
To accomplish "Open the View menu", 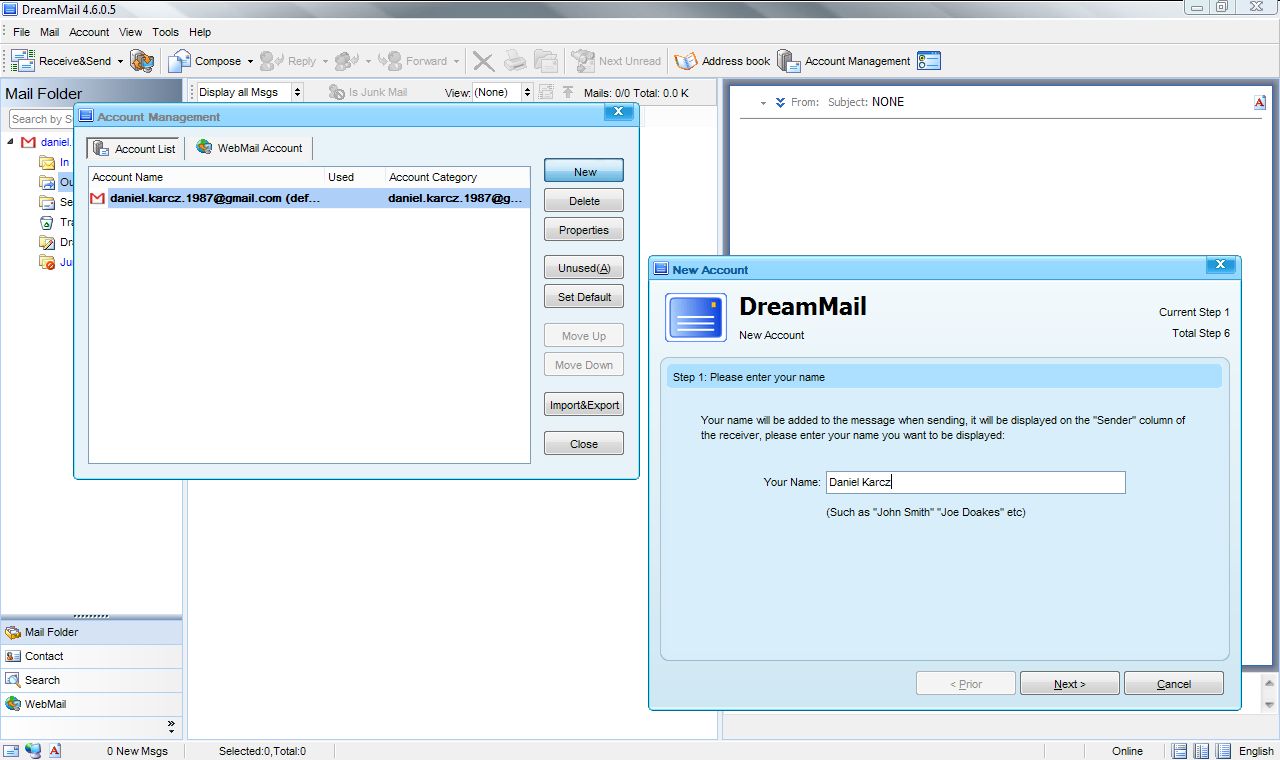I will [x=131, y=32].
